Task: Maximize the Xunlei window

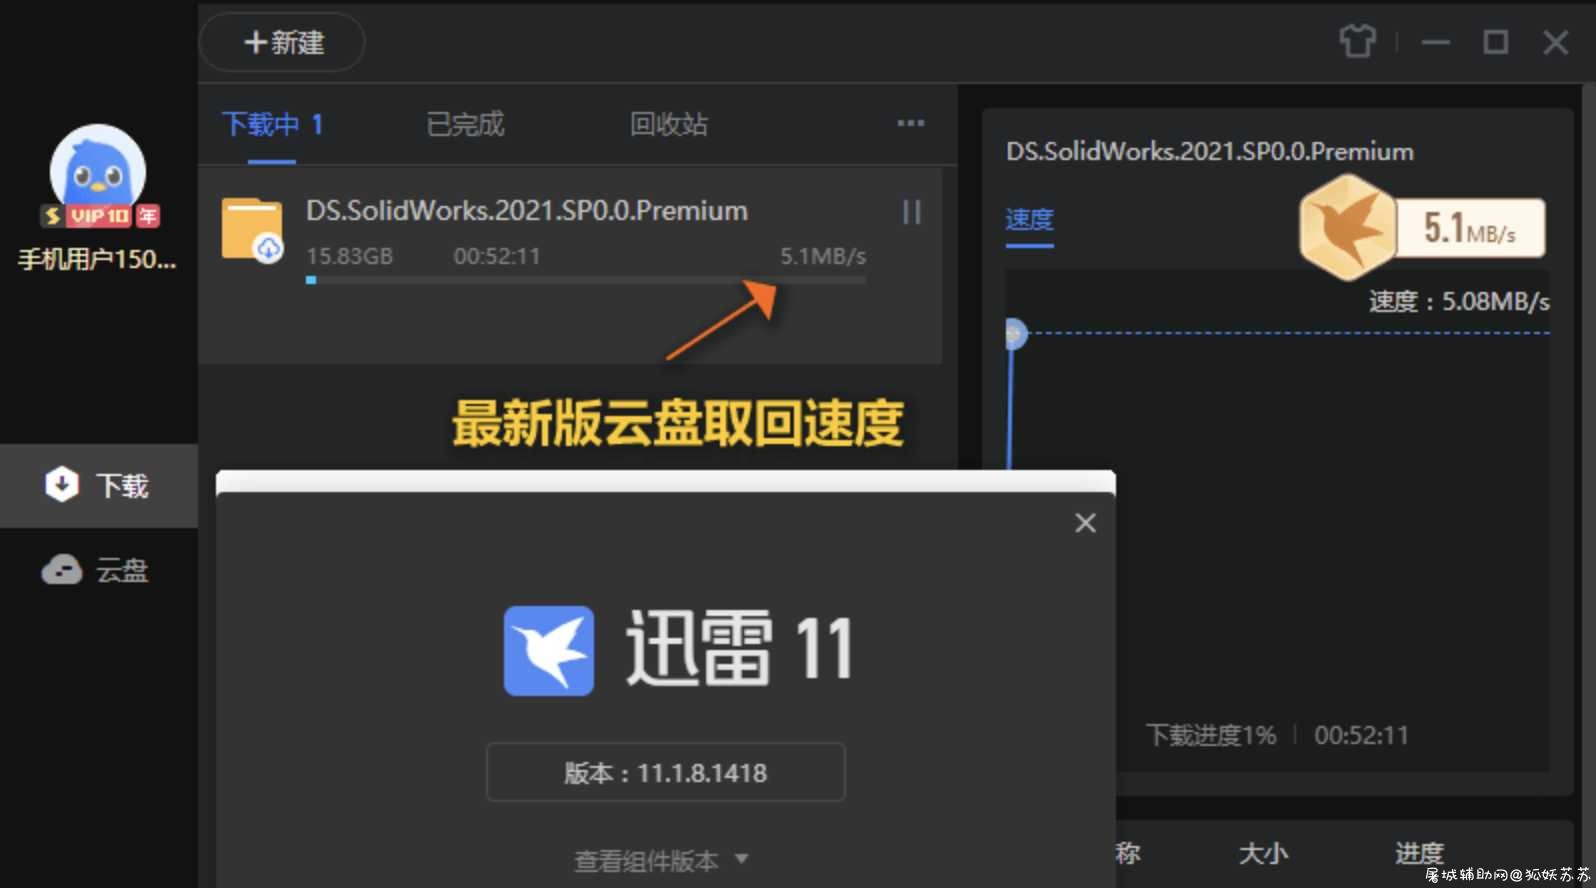Action: tap(1495, 42)
